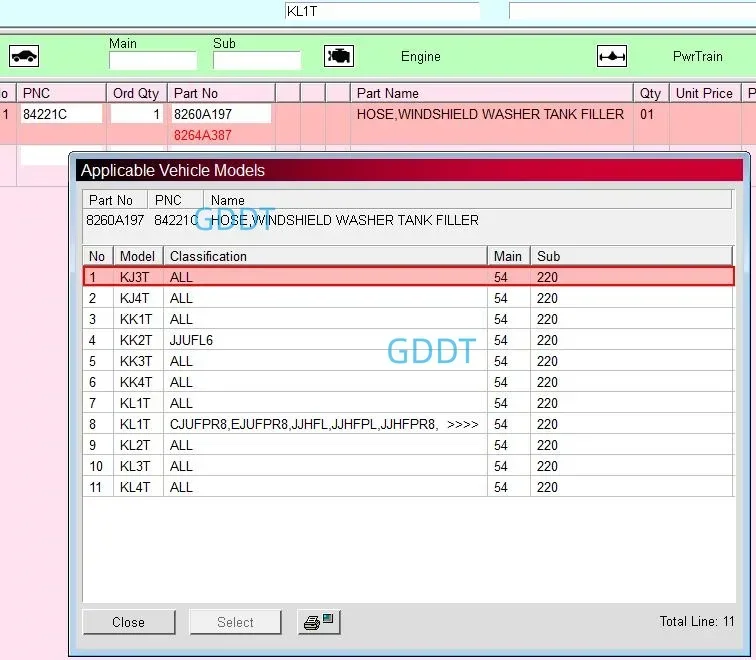Click the Close button in dialog
This screenshot has width=756, height=660.
[129, 622]
